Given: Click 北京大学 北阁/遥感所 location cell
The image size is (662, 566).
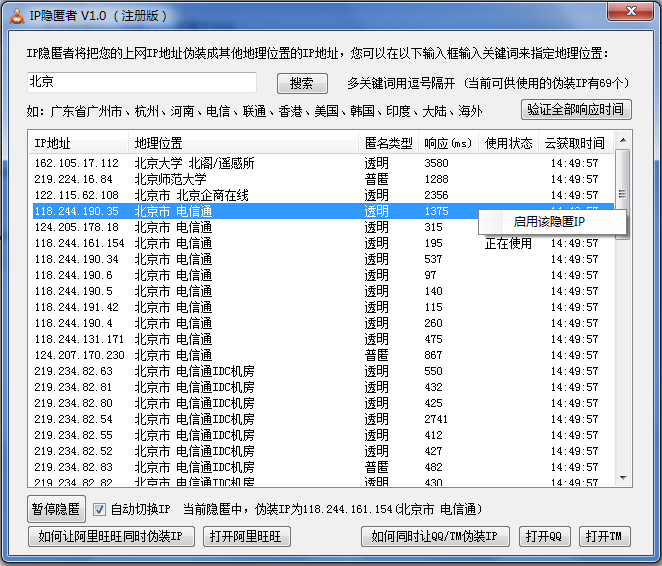Looking at the screenshot, I should click(195, 163).
